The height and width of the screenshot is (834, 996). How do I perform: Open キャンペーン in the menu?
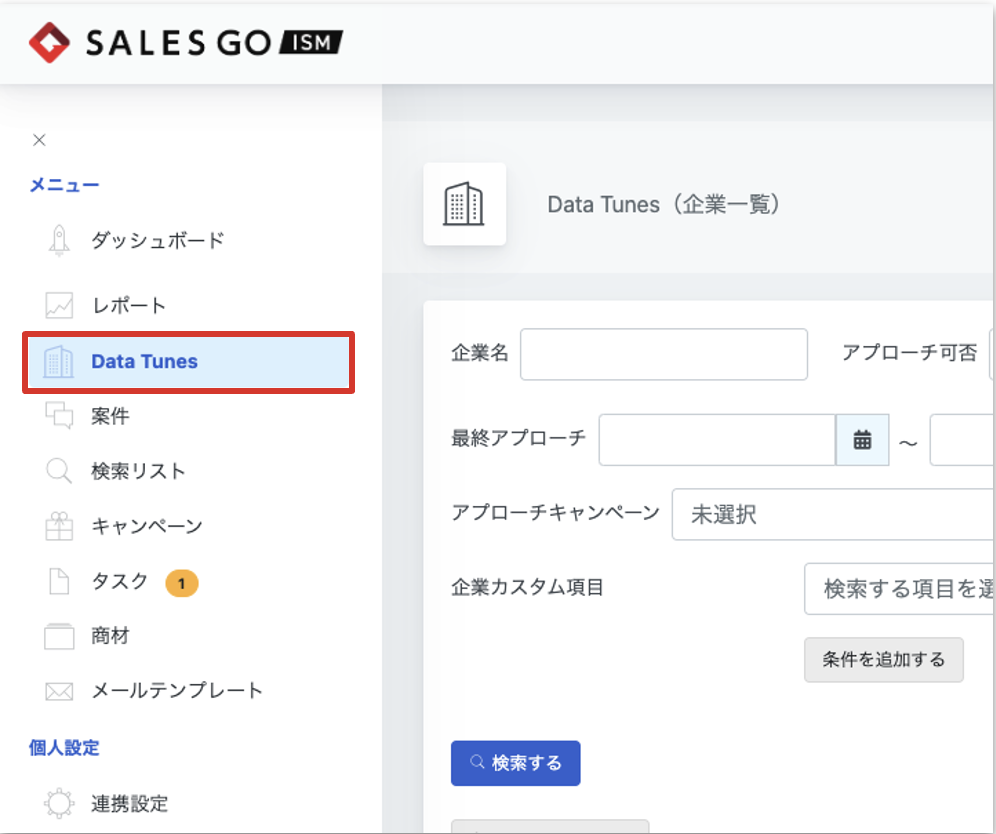coord(147,526)
